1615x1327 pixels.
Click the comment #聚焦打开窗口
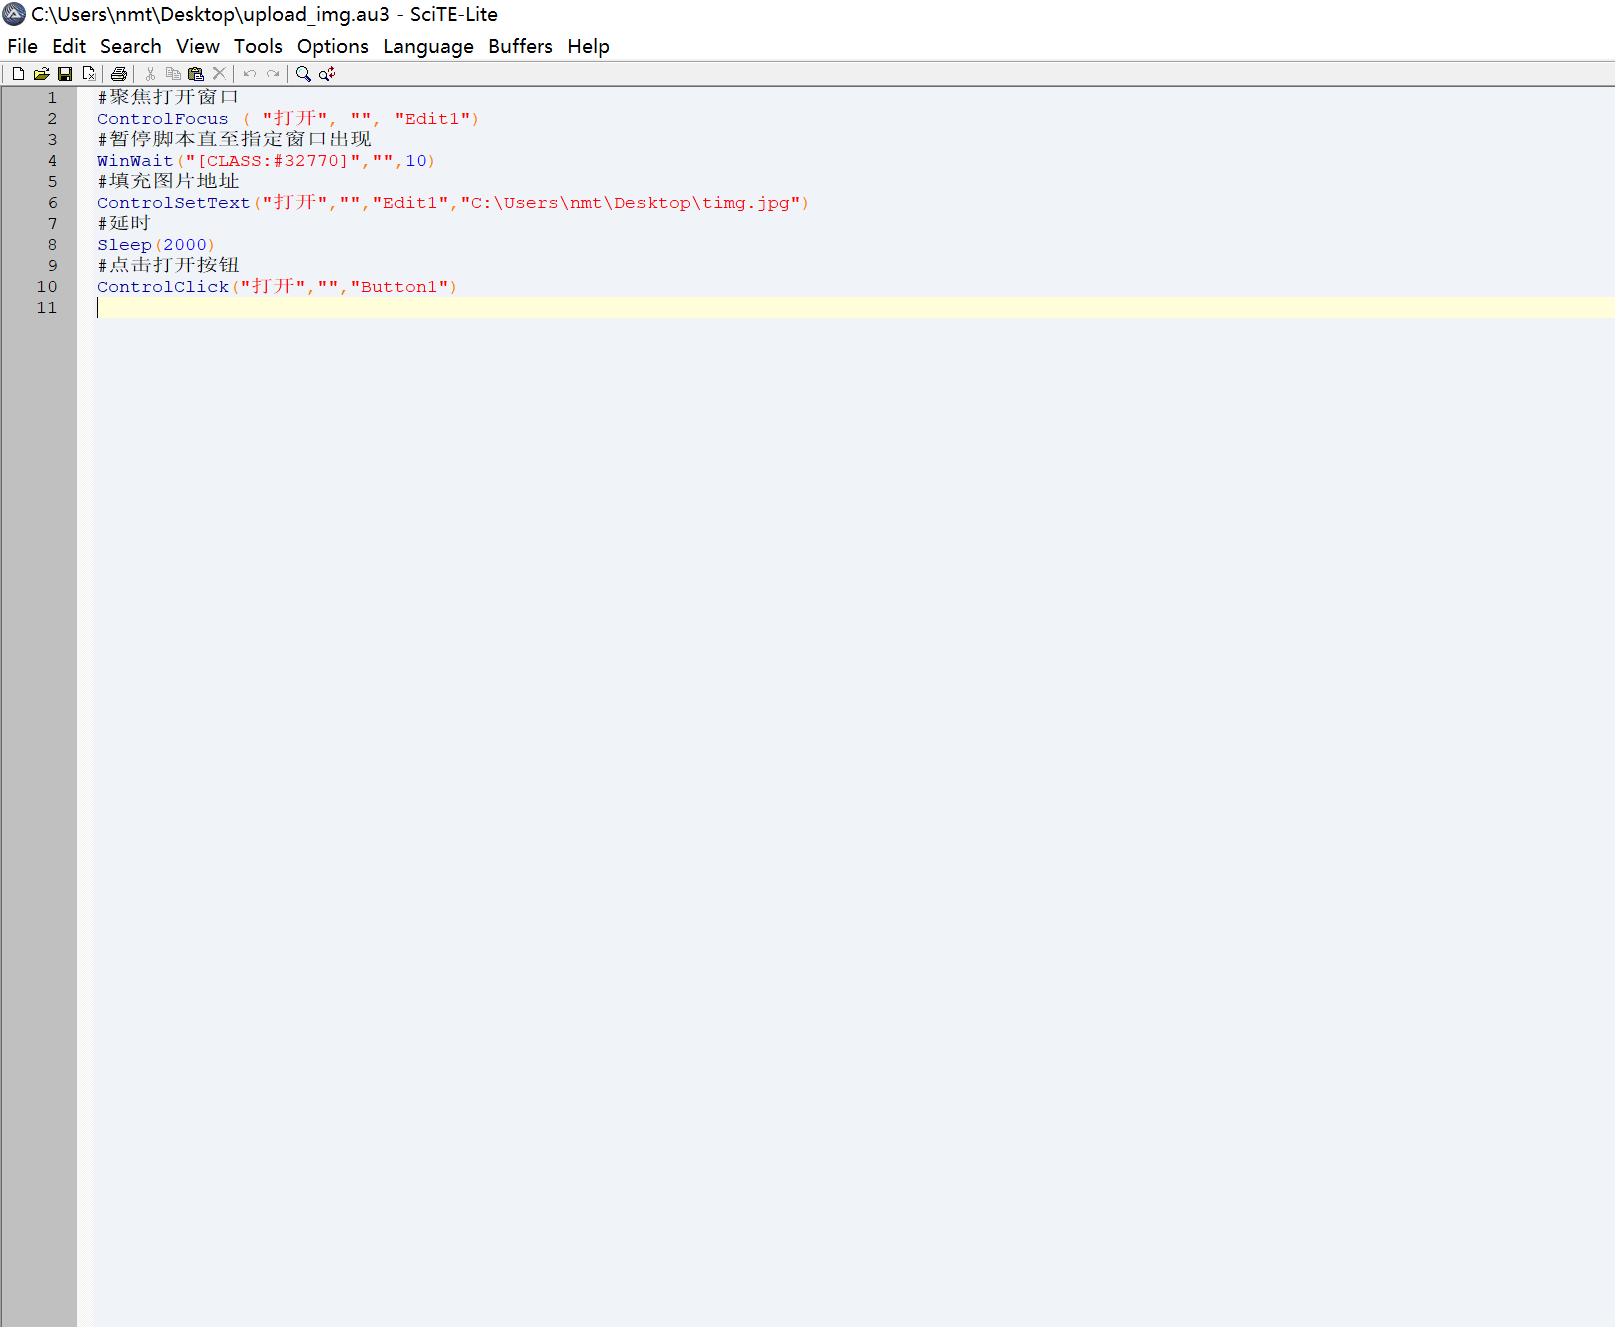click(168, 97)
